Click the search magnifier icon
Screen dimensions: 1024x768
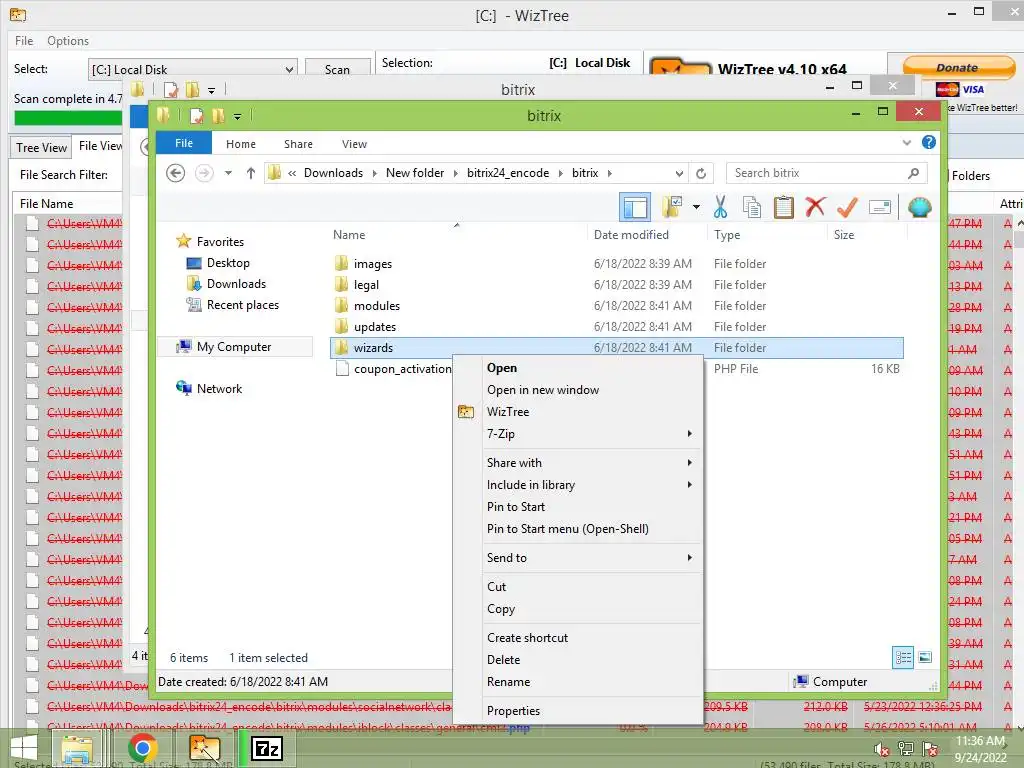pyautogui.click(x=914, y=173)
